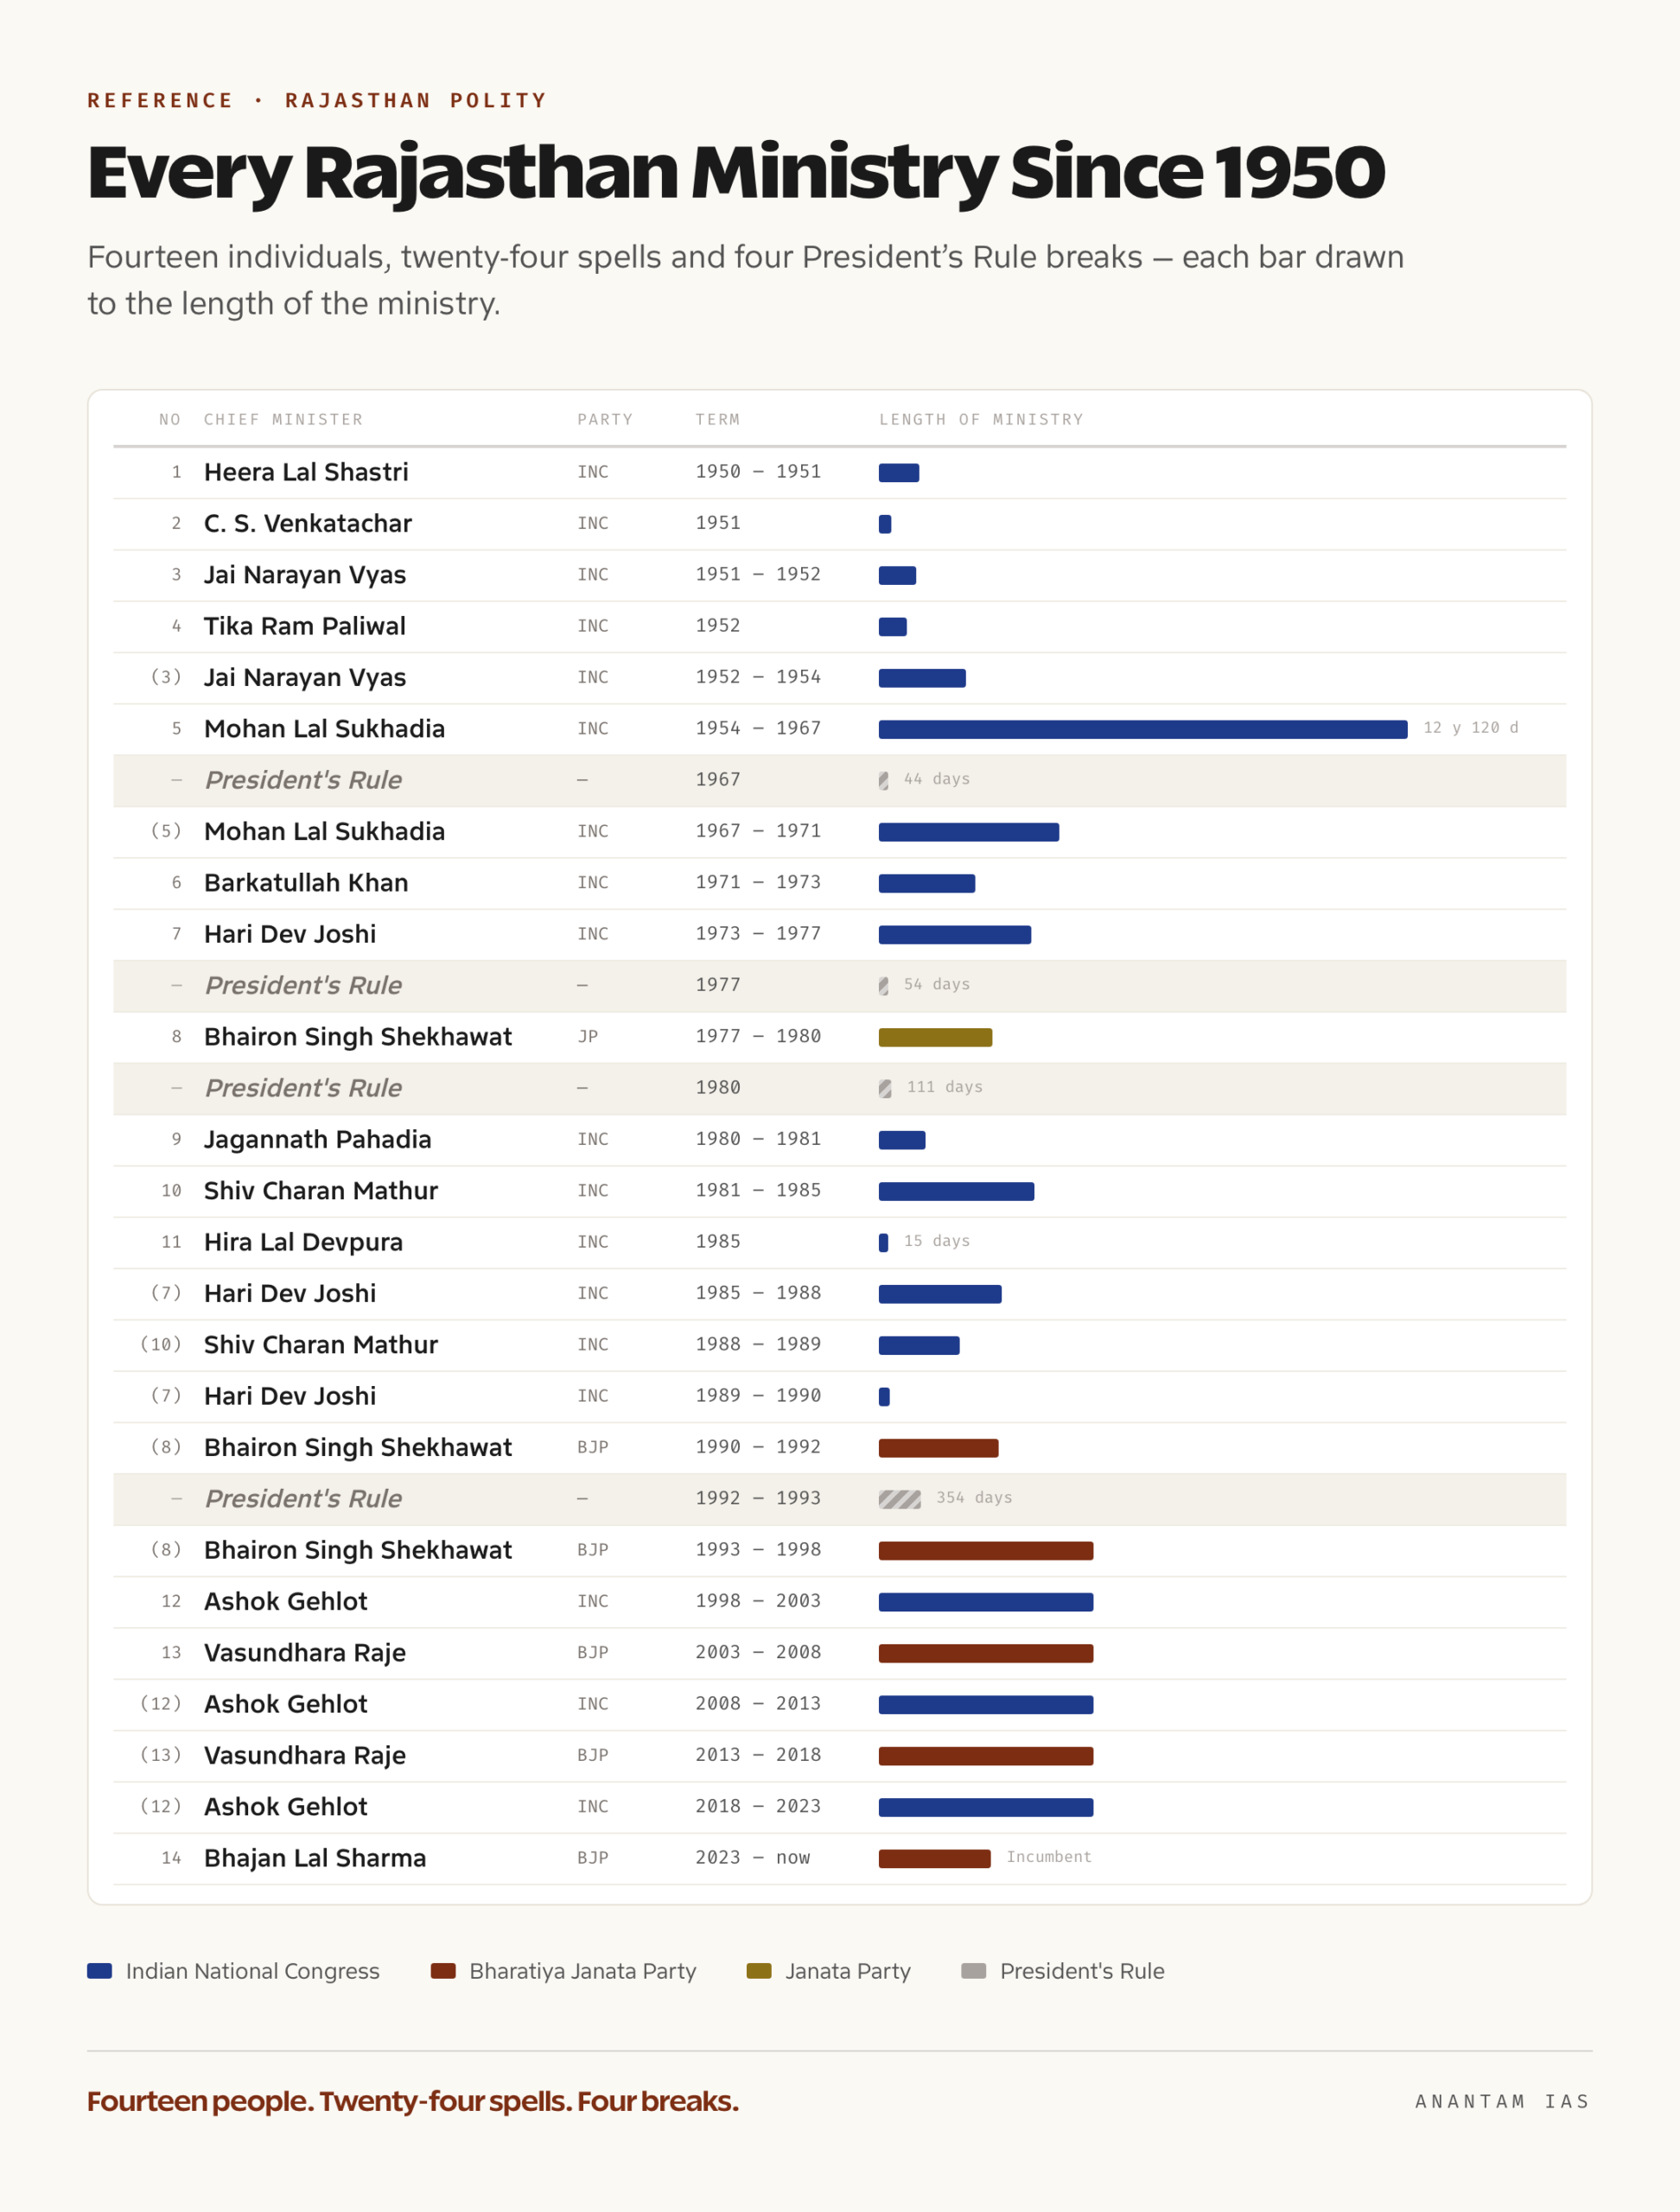Select the LENGTH OF MINISTRY column header

click(981, 420)
